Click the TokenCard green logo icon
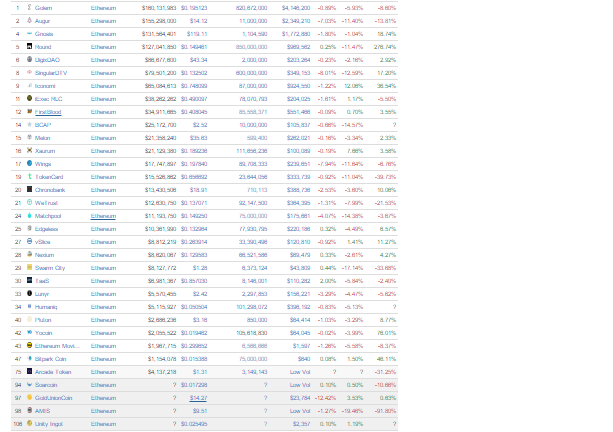The height and width of the screenshot is (432, 613). pos(29,176)
